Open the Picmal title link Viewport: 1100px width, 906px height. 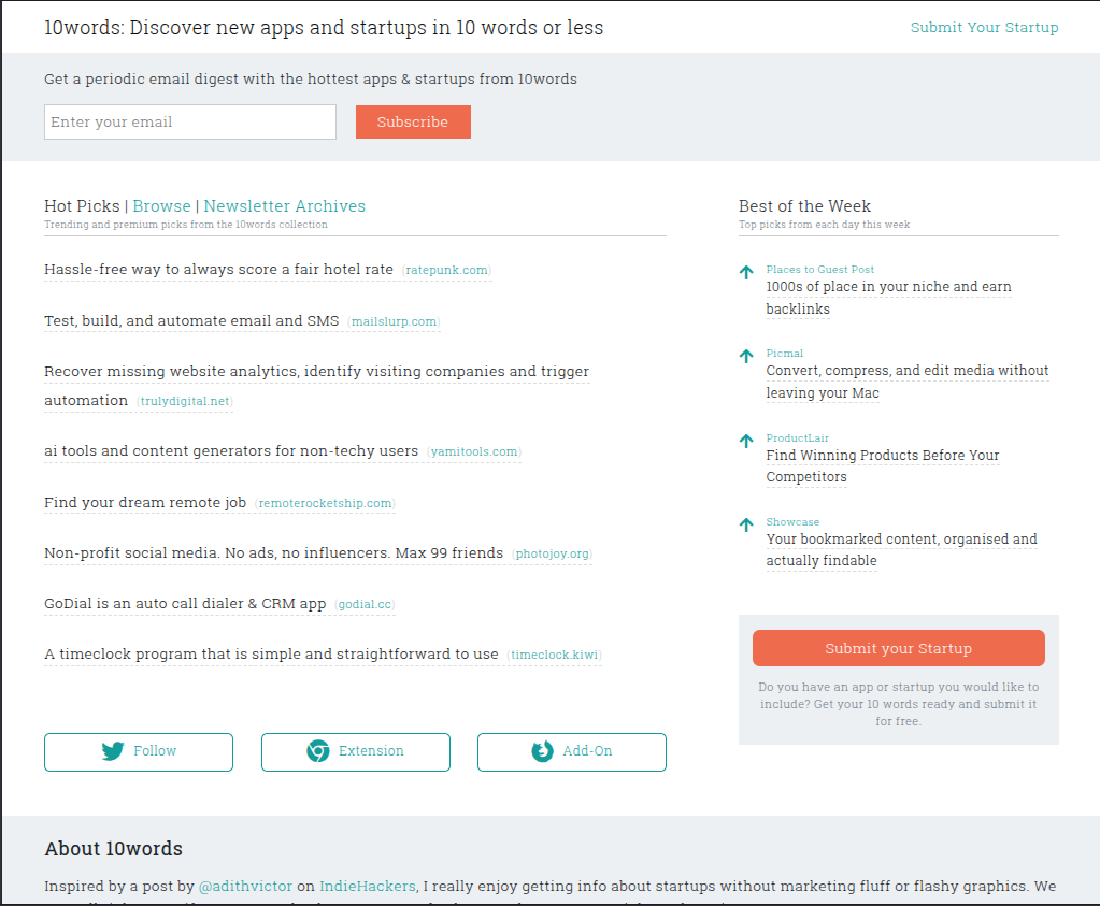point(784,353)
